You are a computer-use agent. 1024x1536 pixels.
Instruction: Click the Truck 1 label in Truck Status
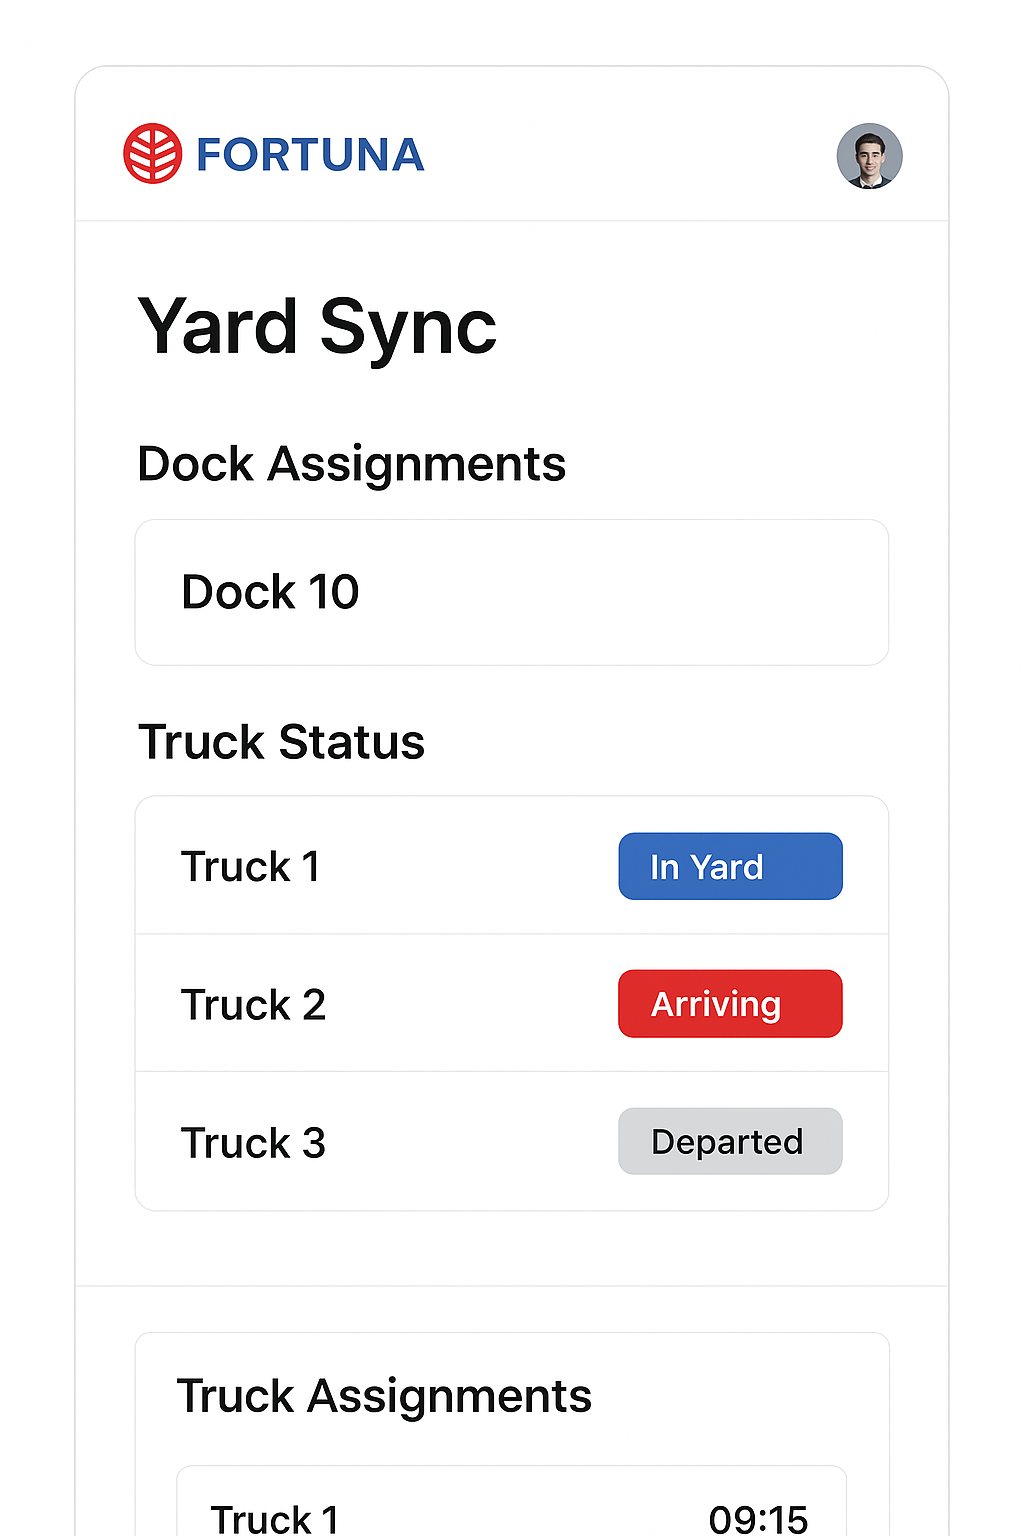point(250,866)
